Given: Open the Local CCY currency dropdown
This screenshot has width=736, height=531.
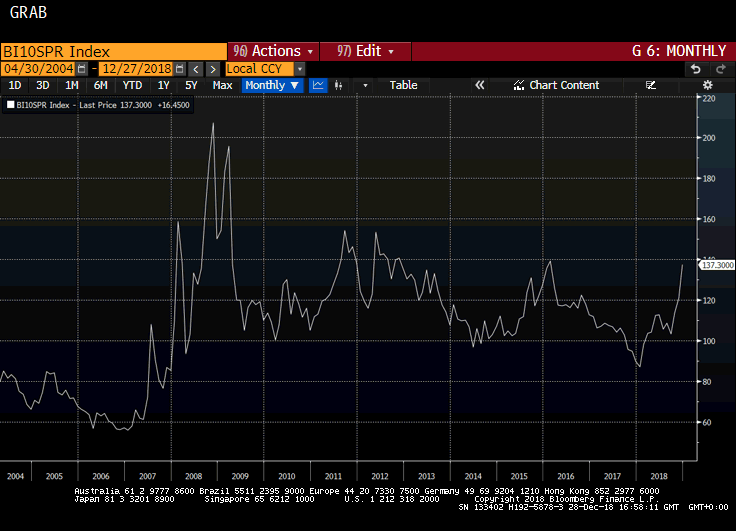Looking at the screenshot, I should coord(299,68).
